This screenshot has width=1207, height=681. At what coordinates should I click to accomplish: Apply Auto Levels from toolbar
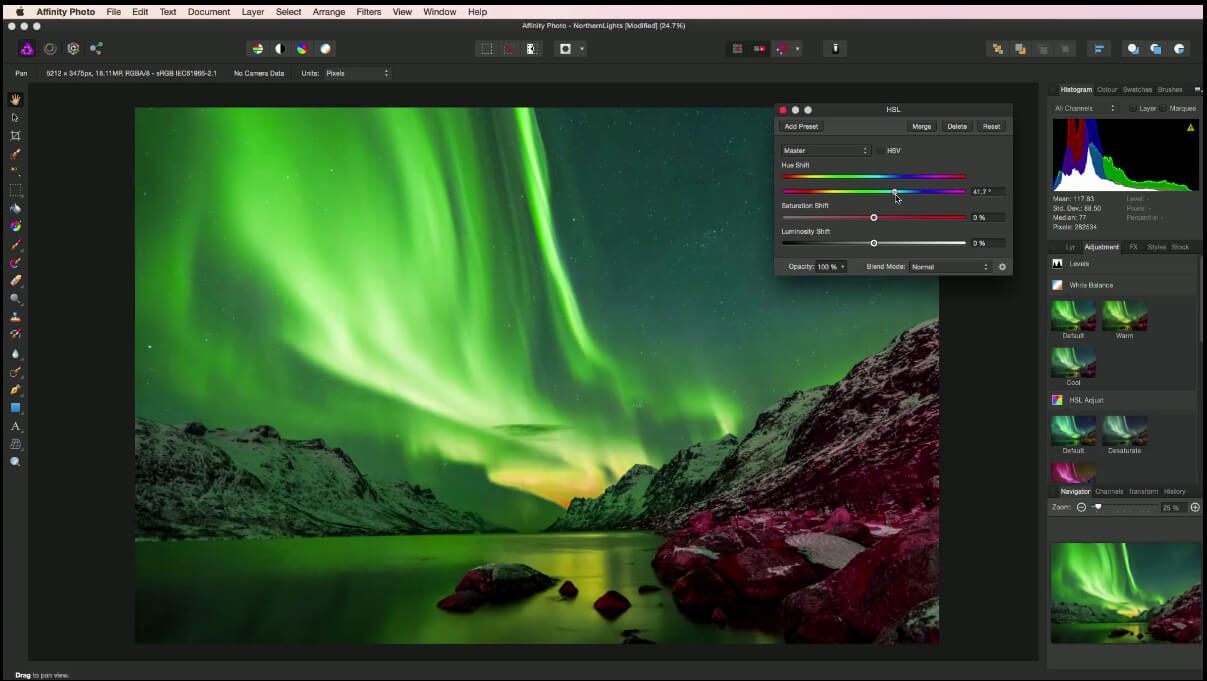point(257,48)
